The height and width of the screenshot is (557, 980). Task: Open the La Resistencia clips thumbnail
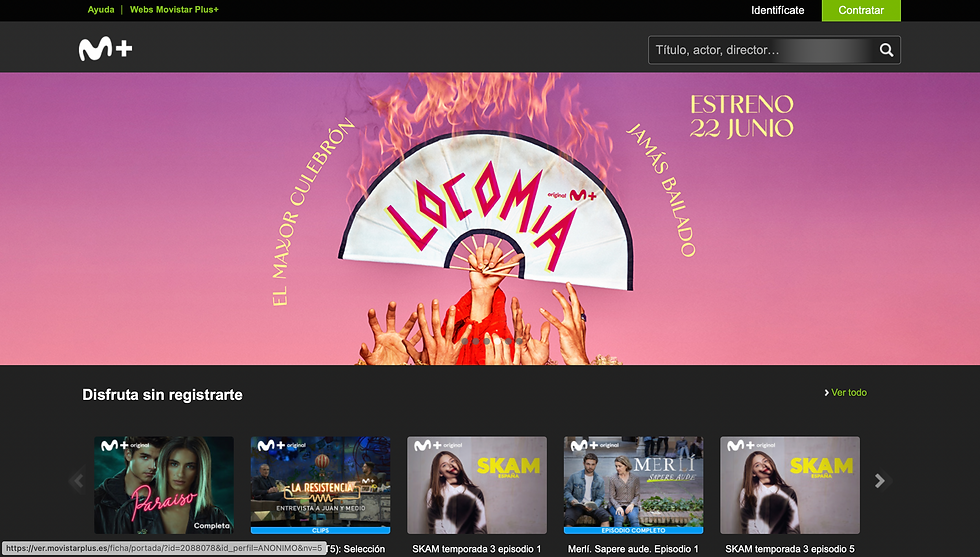(x=321, y=485)
